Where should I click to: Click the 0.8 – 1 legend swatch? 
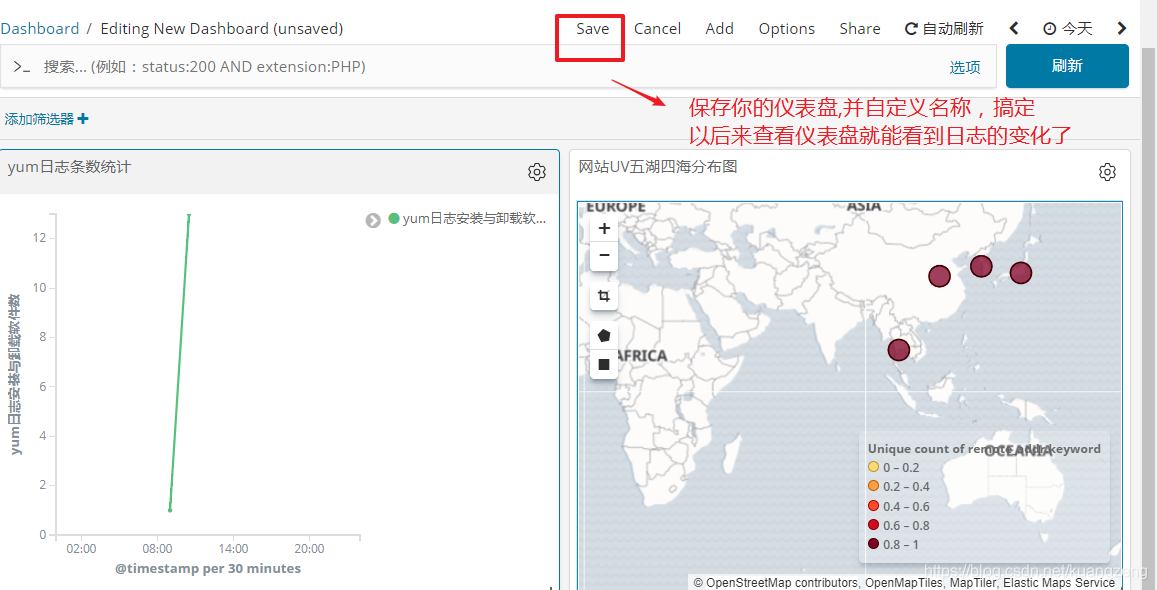pyautogui.click(x=874, y=544)
